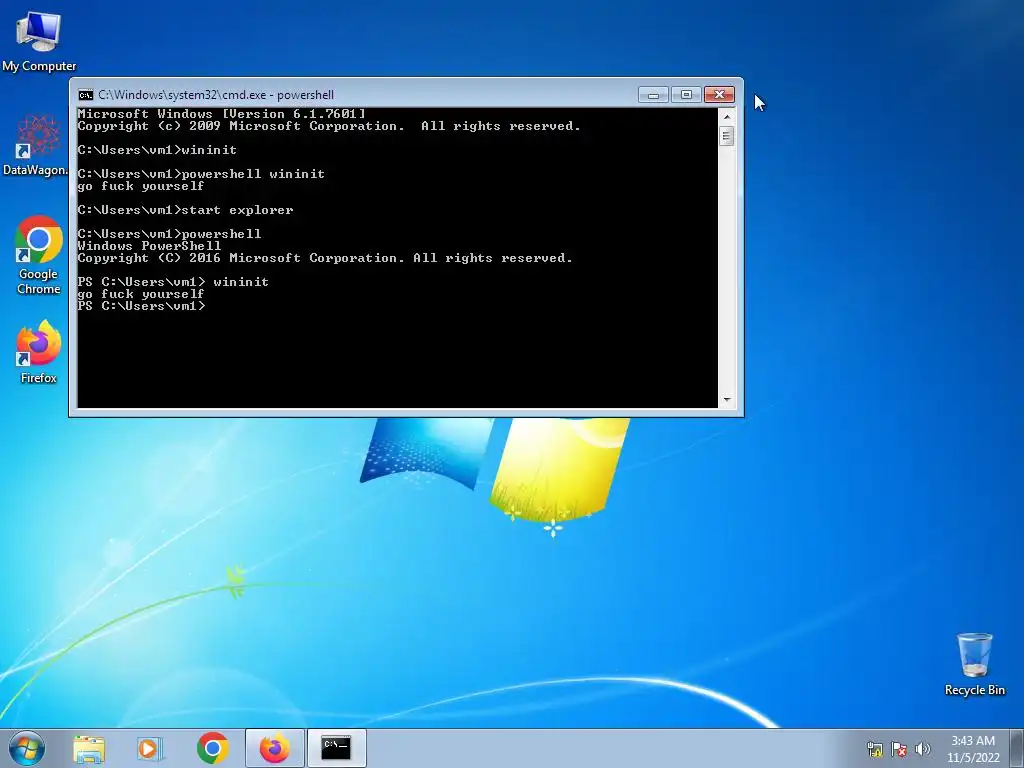Viewport: 1024px width, 768px height.
Task: Open the DataWagon desktop shortcut
Action: 35,145
